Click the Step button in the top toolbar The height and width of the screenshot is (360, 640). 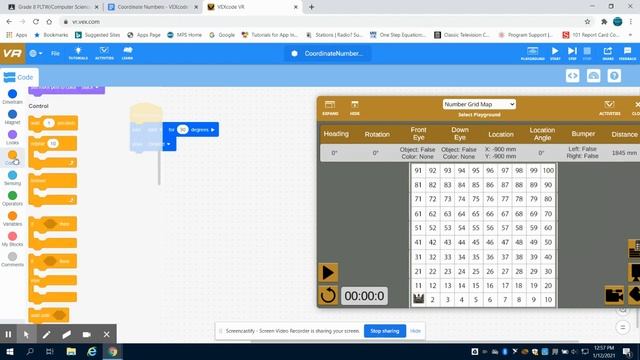(572, 53)
